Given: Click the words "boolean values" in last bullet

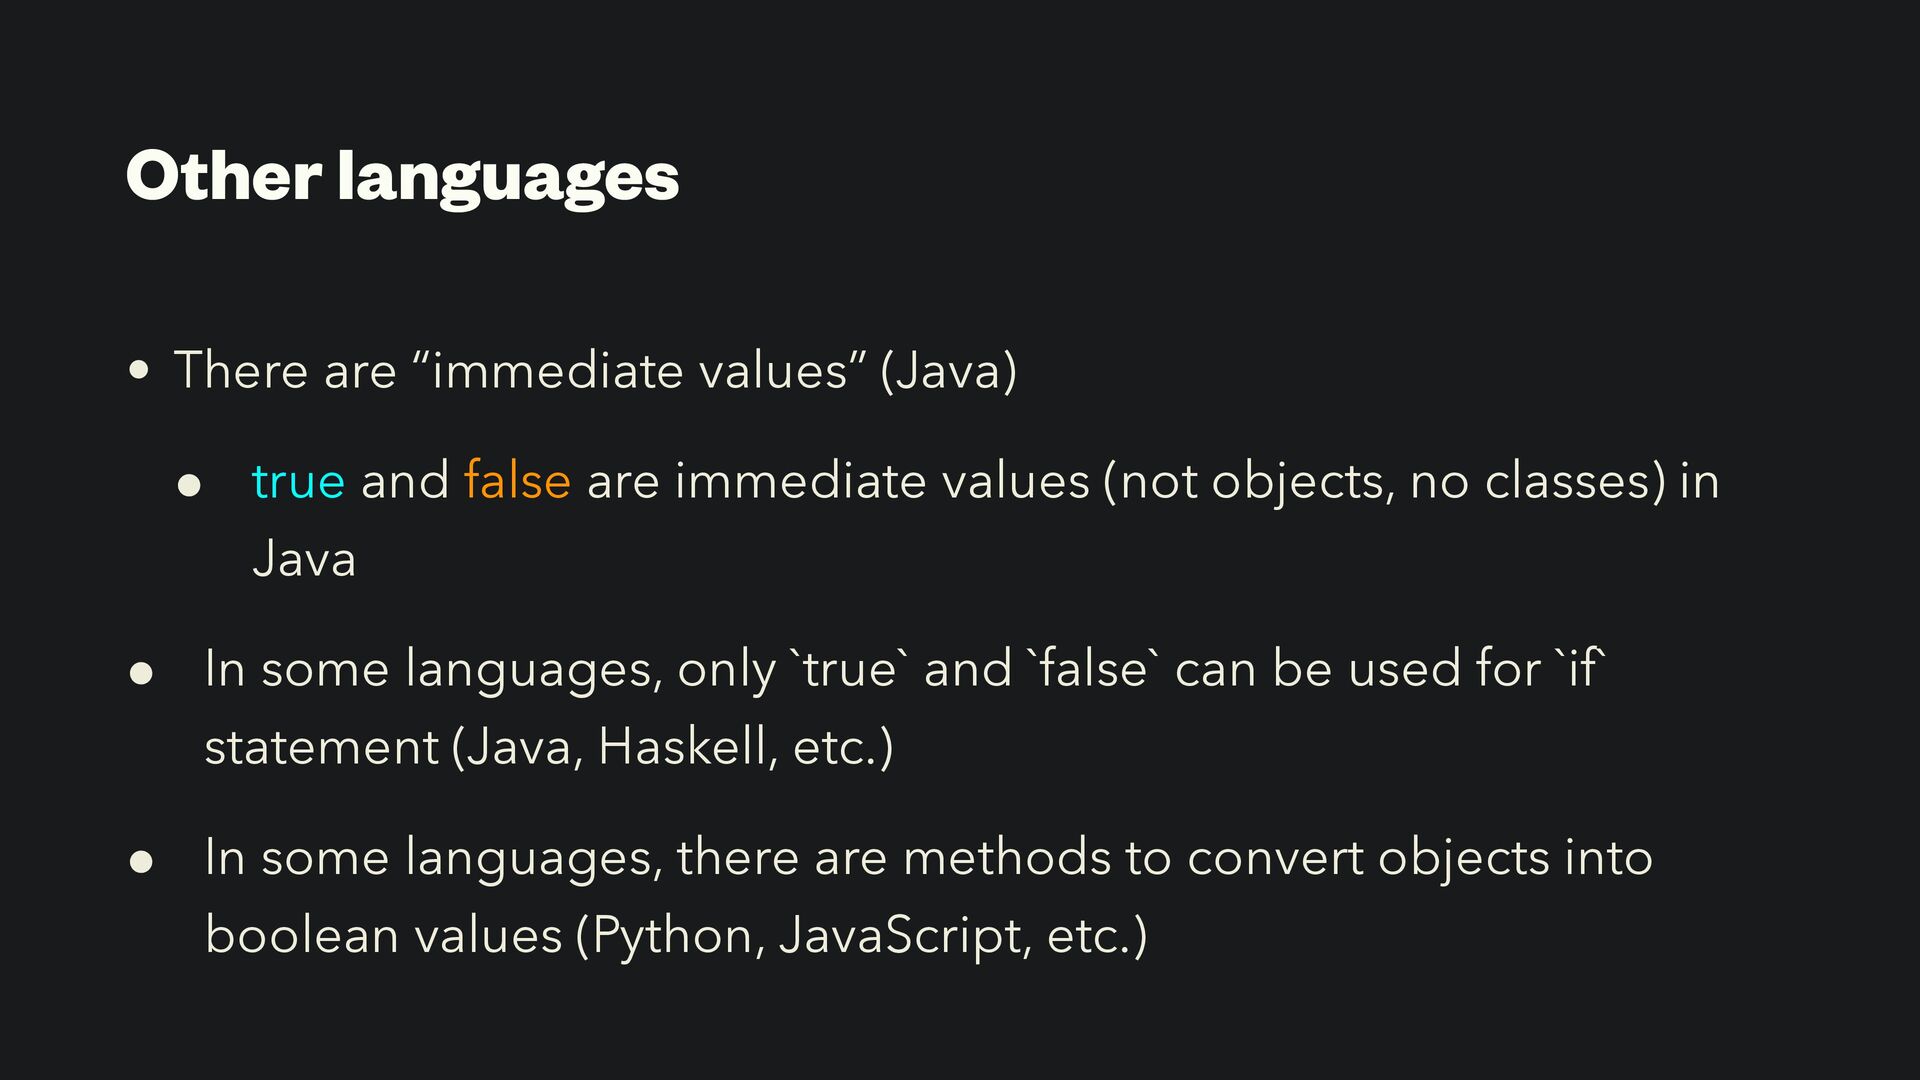Looking at the screenshot, I should (x=383, y=935).
